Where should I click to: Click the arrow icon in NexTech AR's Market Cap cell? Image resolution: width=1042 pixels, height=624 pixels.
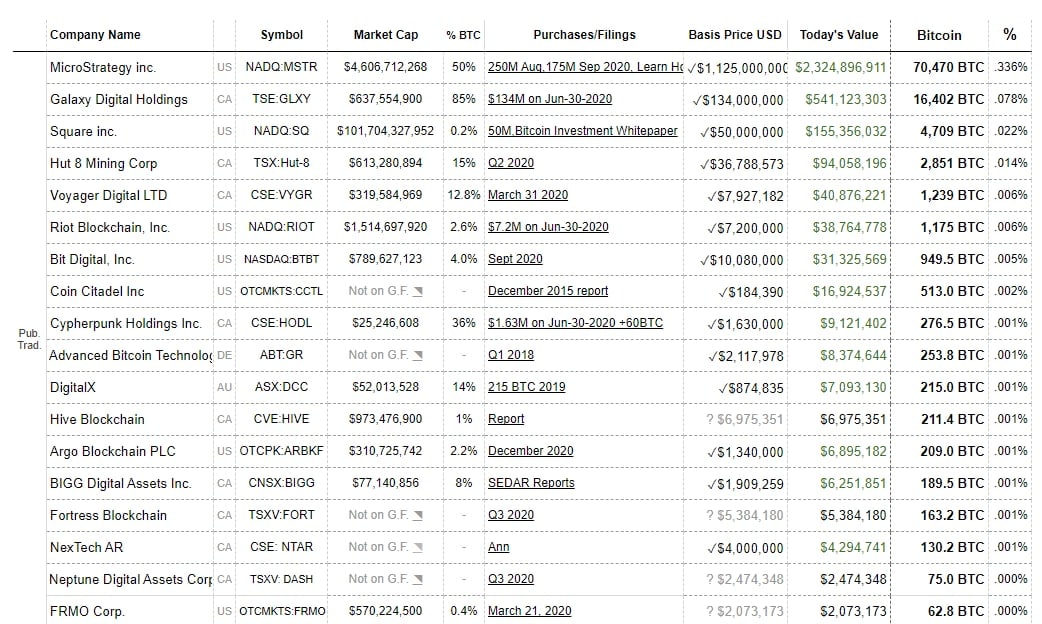point(418,547)
